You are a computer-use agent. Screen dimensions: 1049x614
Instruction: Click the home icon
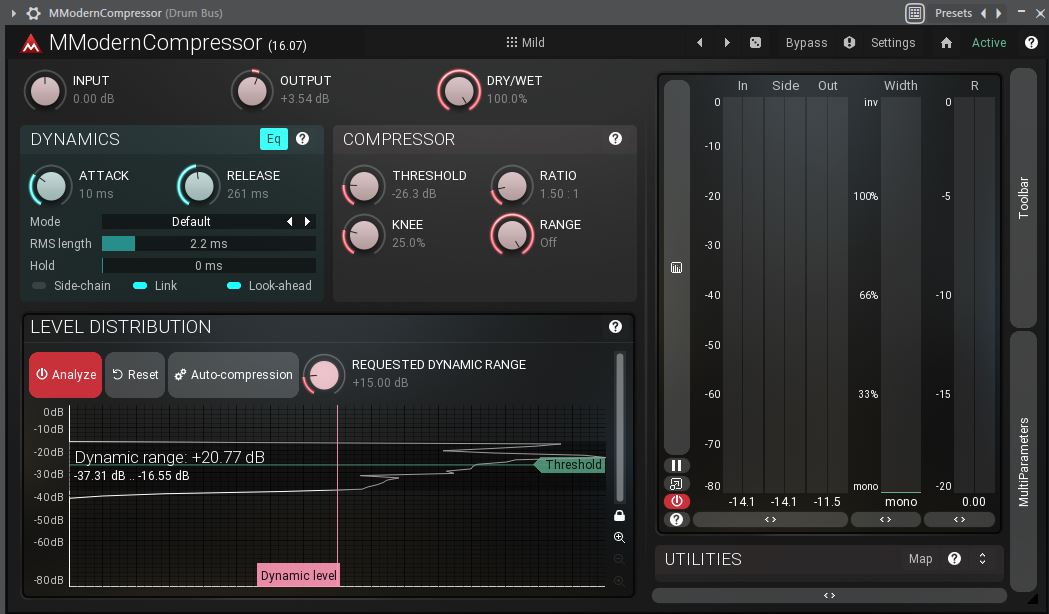[x=946, y=43]
